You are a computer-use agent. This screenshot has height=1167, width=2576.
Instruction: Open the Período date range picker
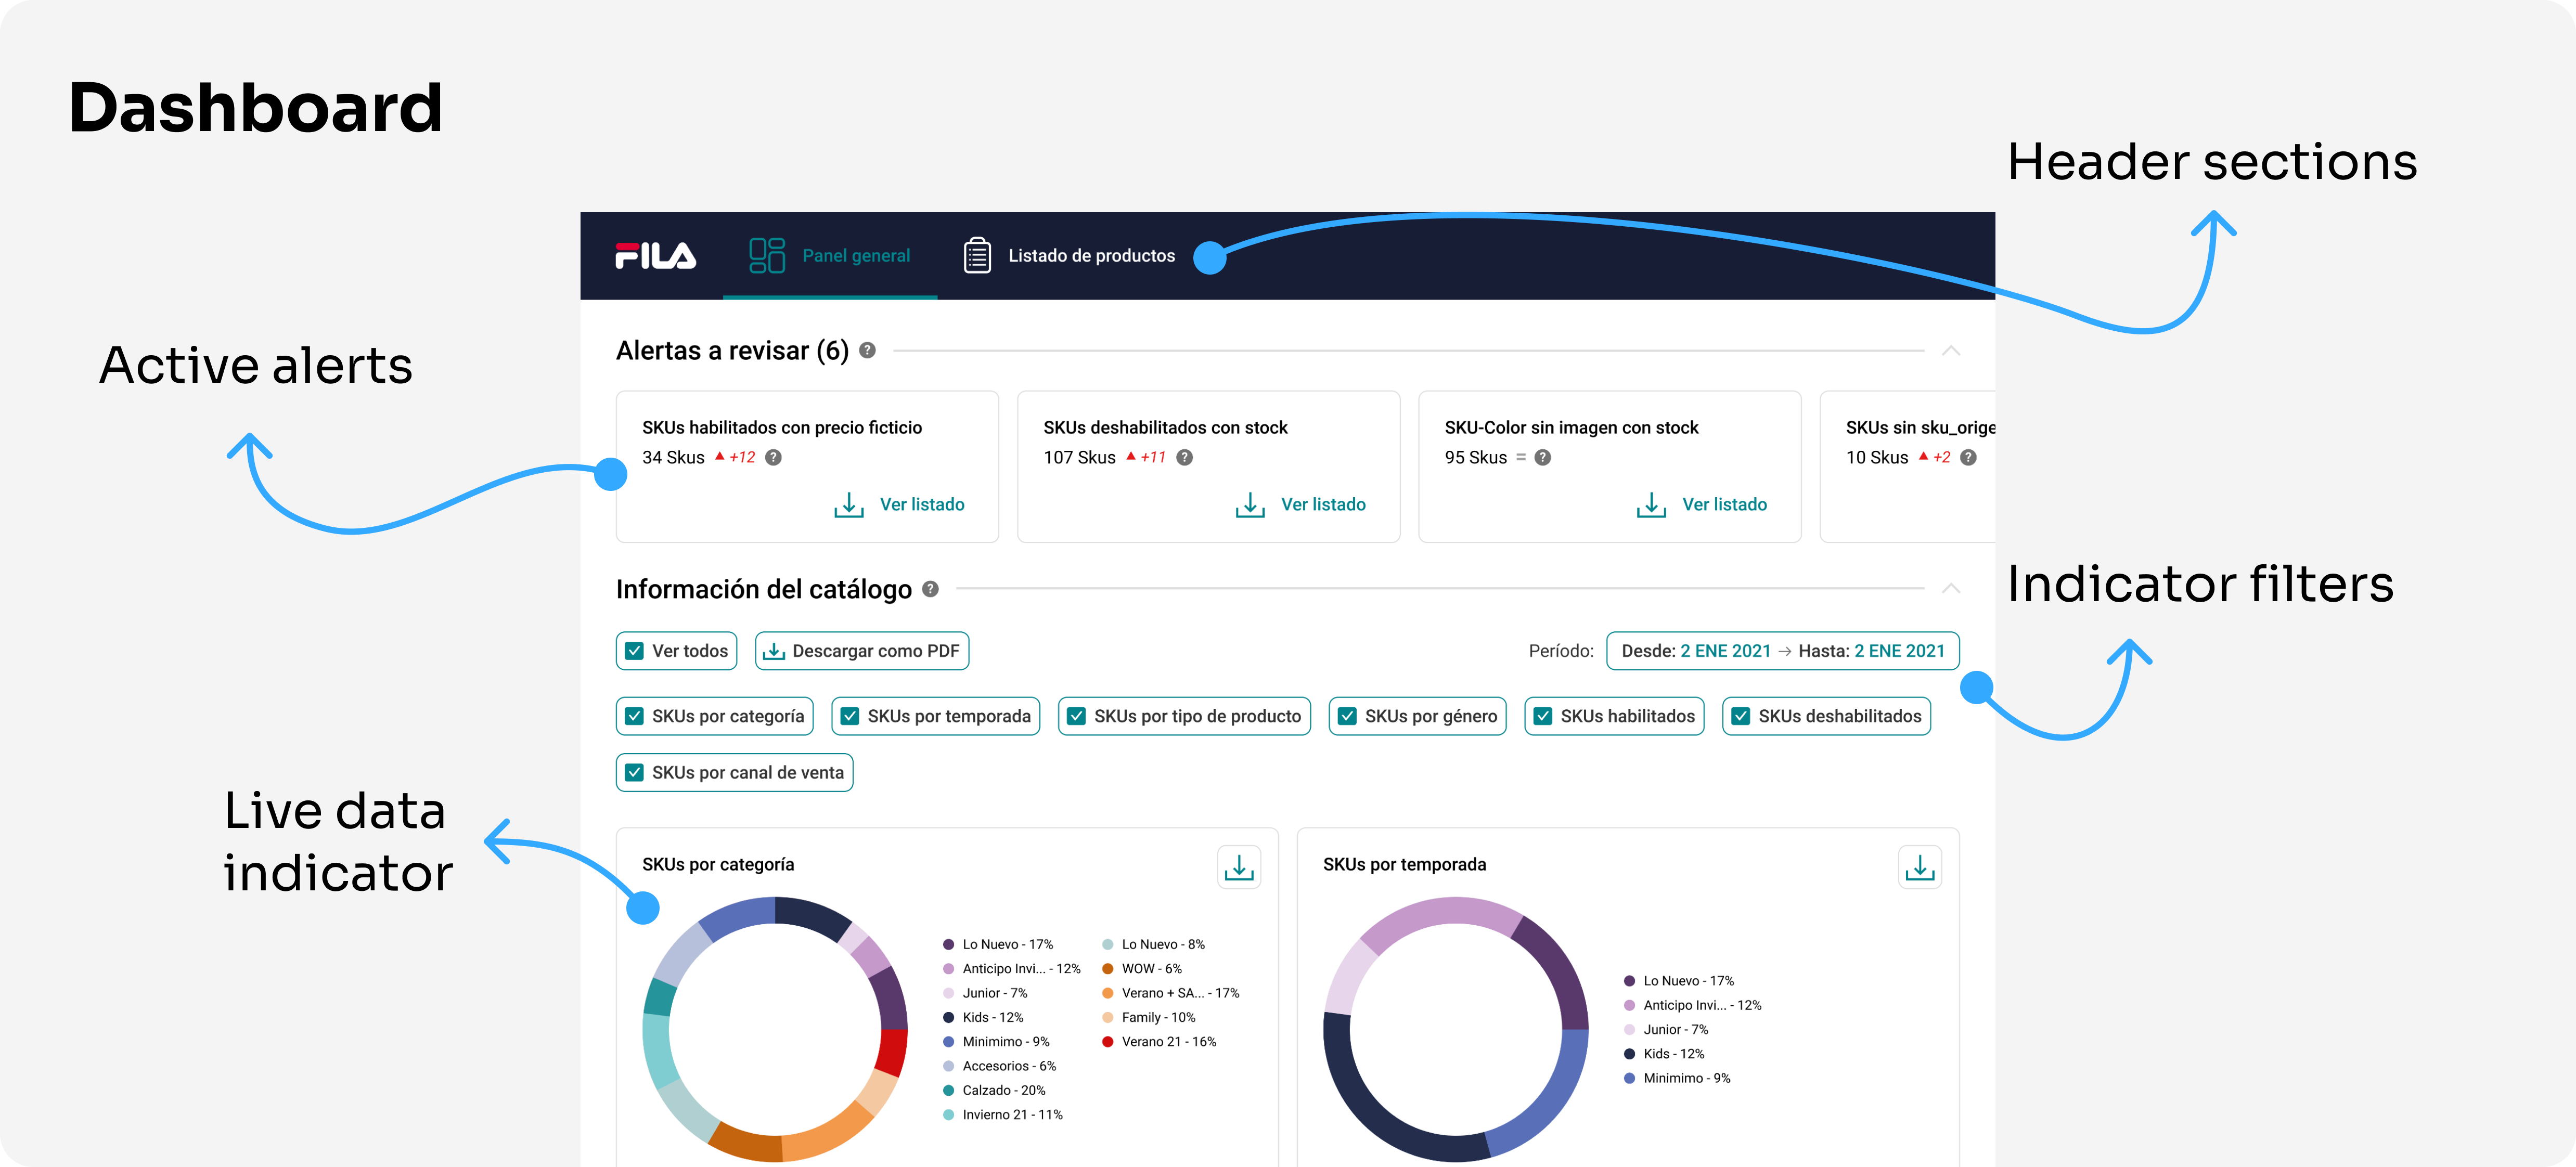(x=1782, y=651)
